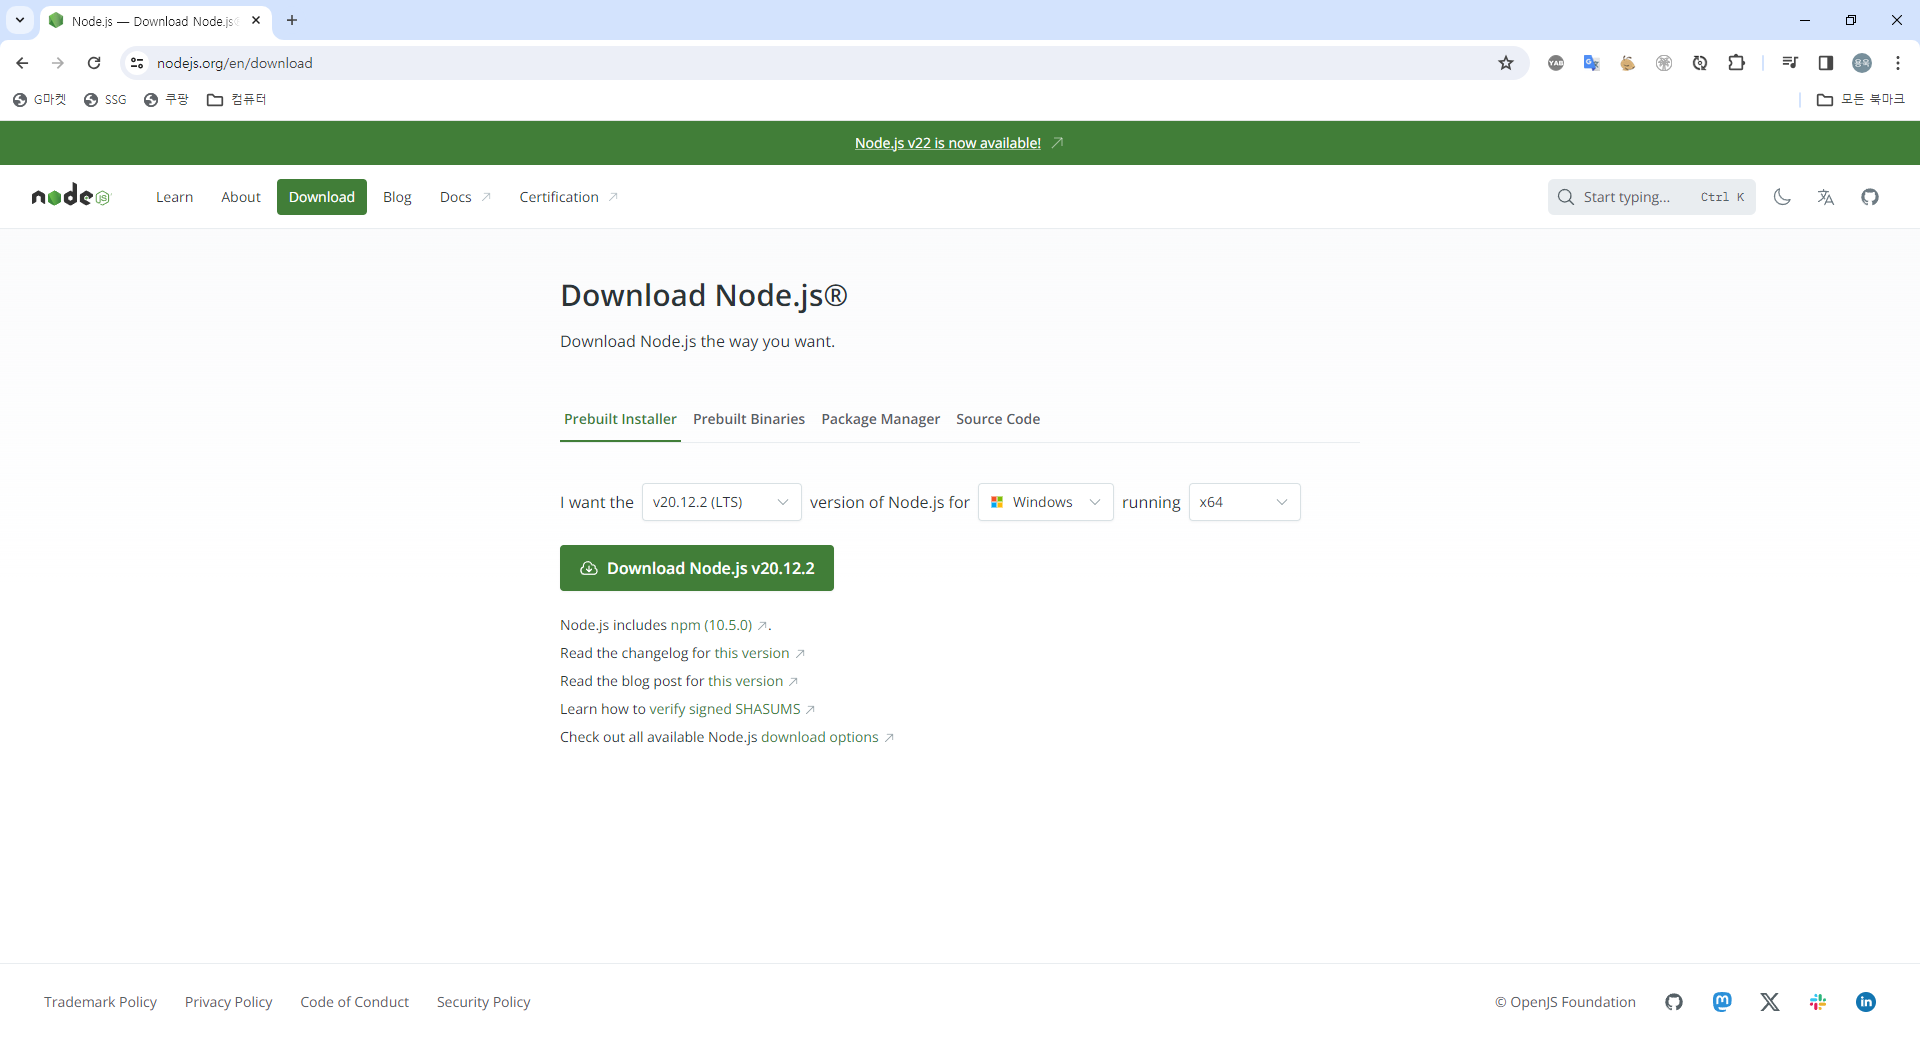Bookmark this page with star icon
Viewport: 1920px width, 1040px height.
[x=1506, y=63]
